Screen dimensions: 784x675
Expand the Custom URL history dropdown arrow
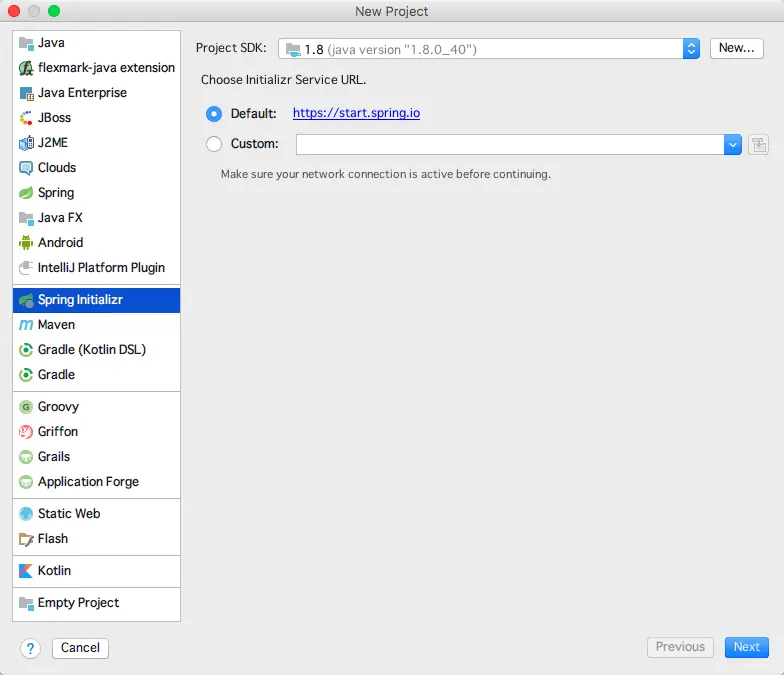point(732,145)
